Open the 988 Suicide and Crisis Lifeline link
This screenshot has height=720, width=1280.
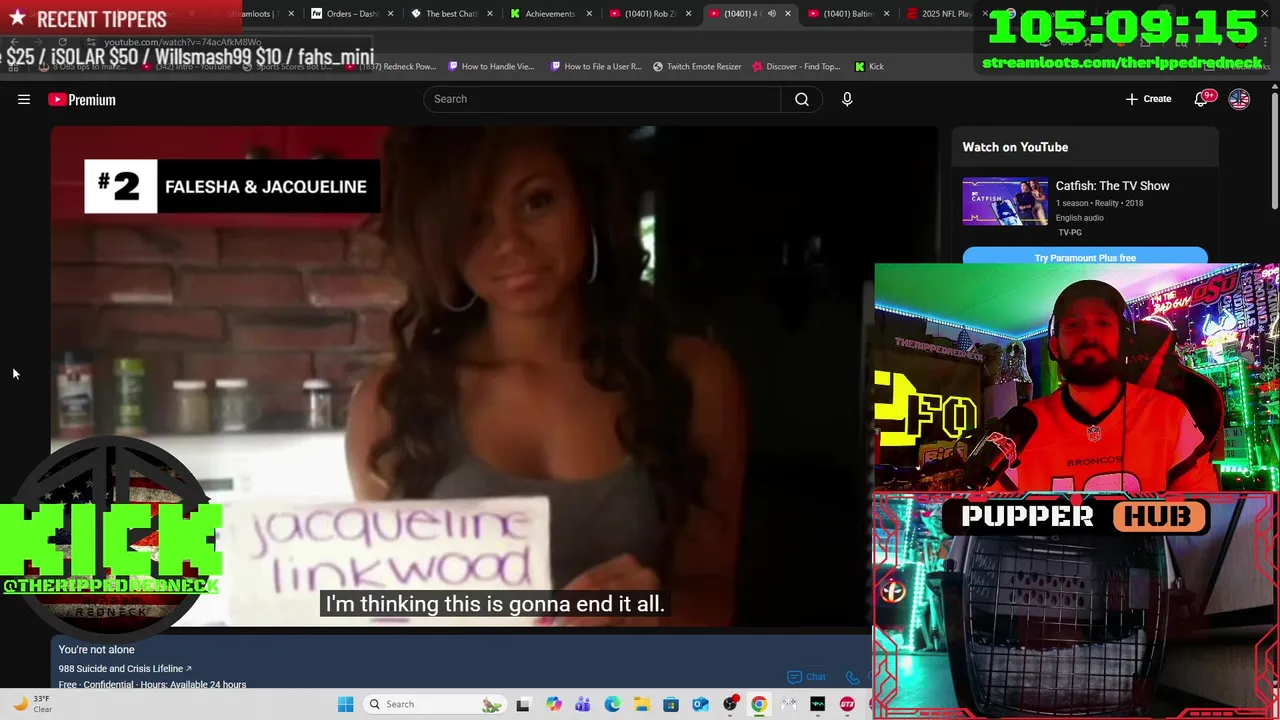click(125, 668)
